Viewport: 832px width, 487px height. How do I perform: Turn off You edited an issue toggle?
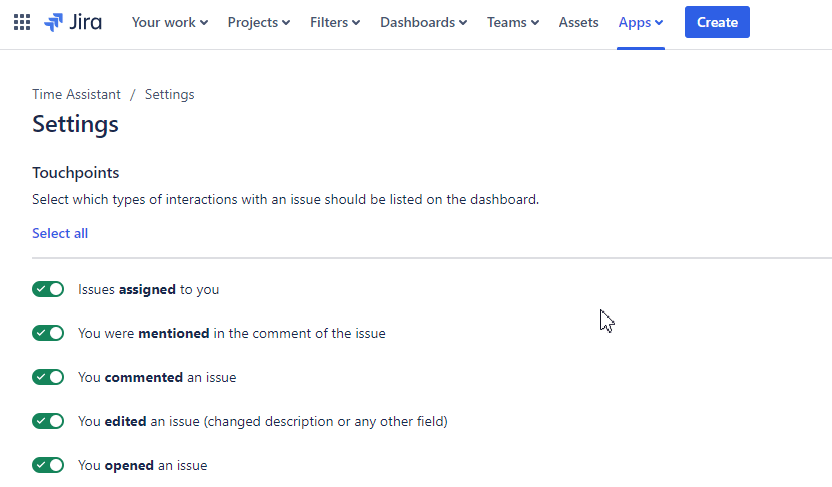tap(48, 421)
